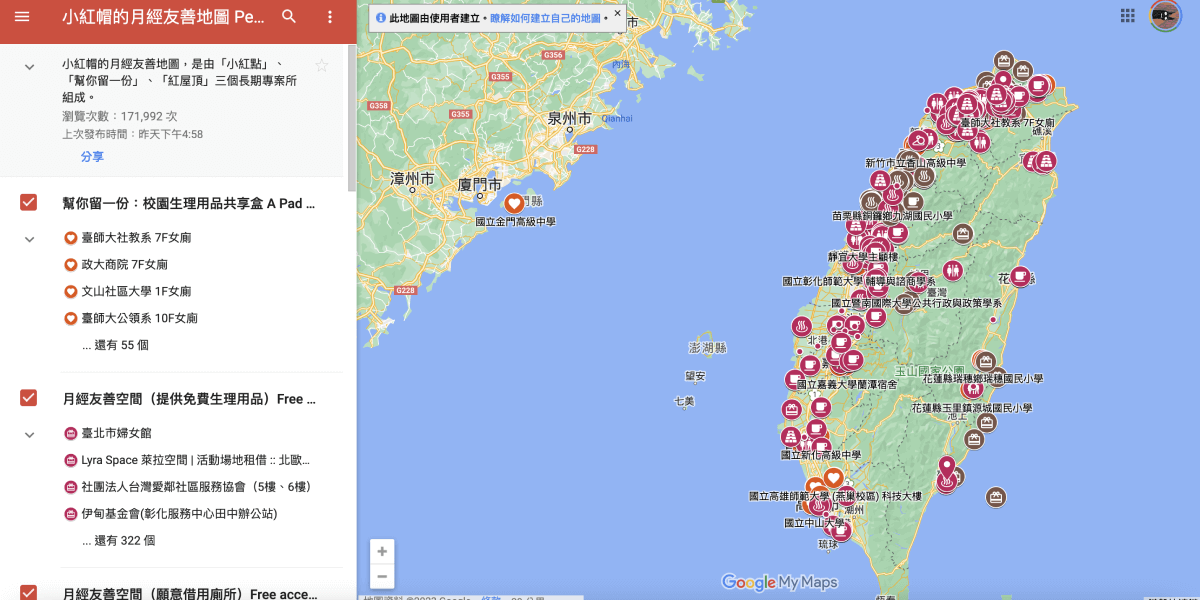Collapse the map description chevron
This screenshot has height=600, width=1200.
[x=29, y=65]
